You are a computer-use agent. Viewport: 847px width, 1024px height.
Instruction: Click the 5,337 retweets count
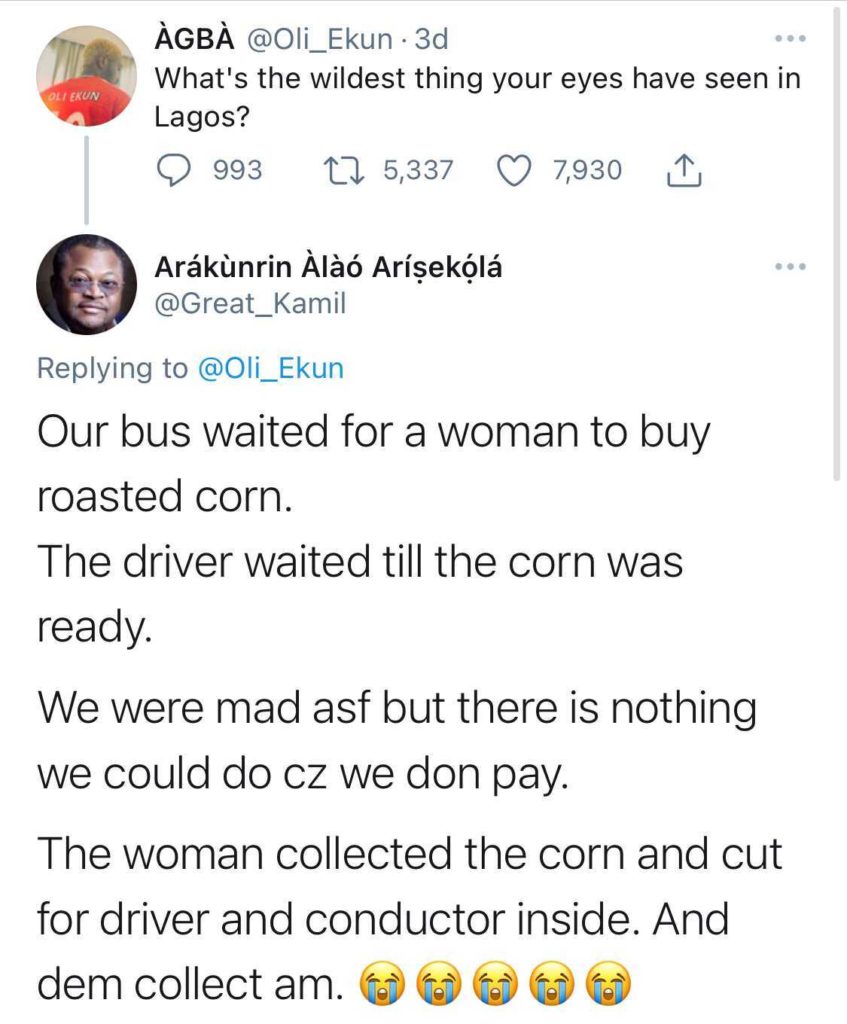(418, 170)
